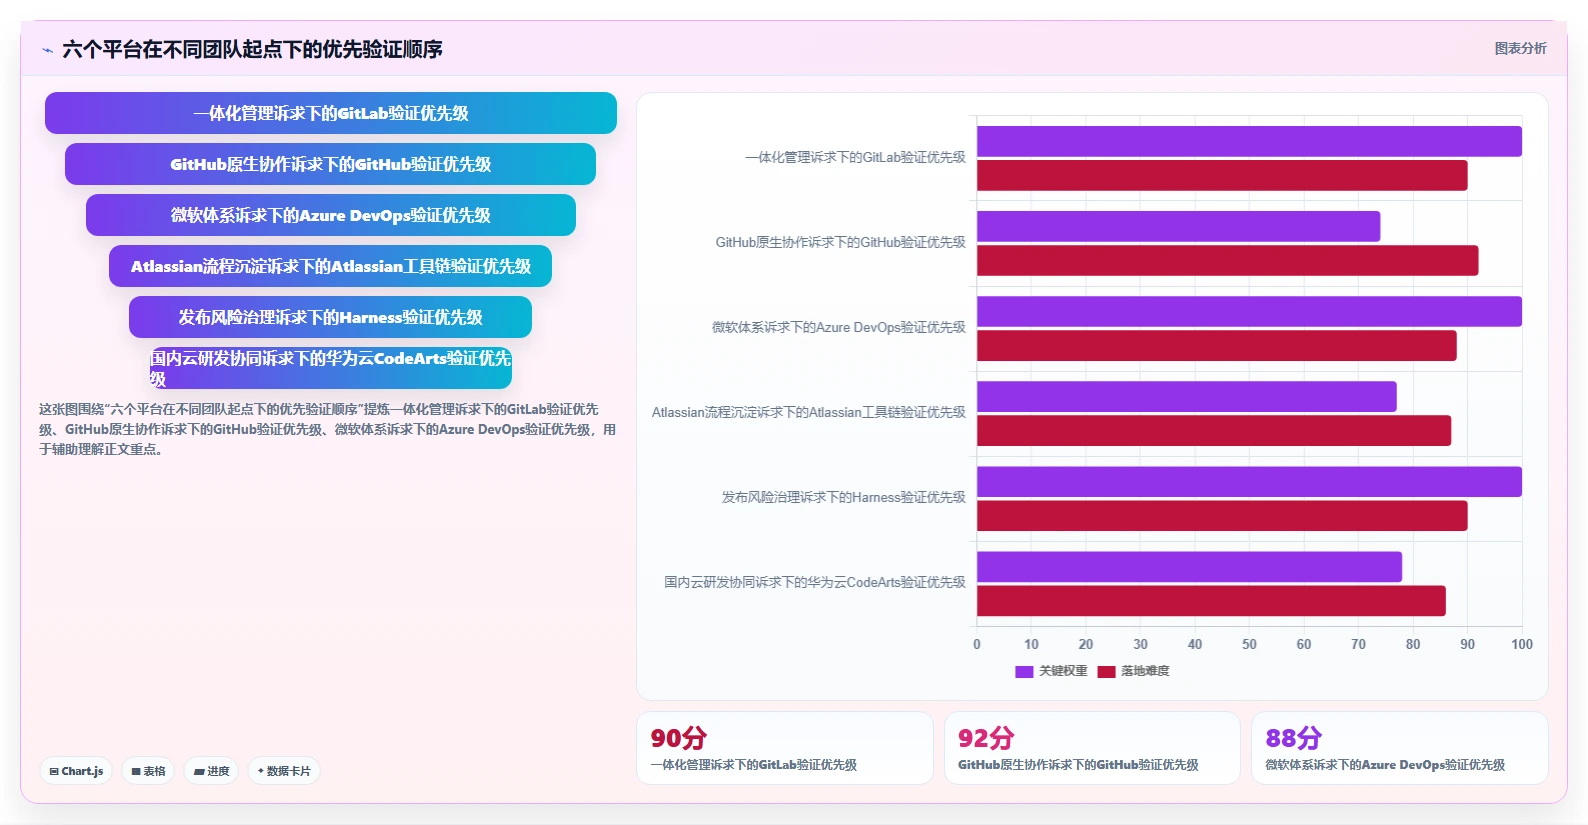
Task: Click the small icon beside the chart title
Action: coord(47,50)
